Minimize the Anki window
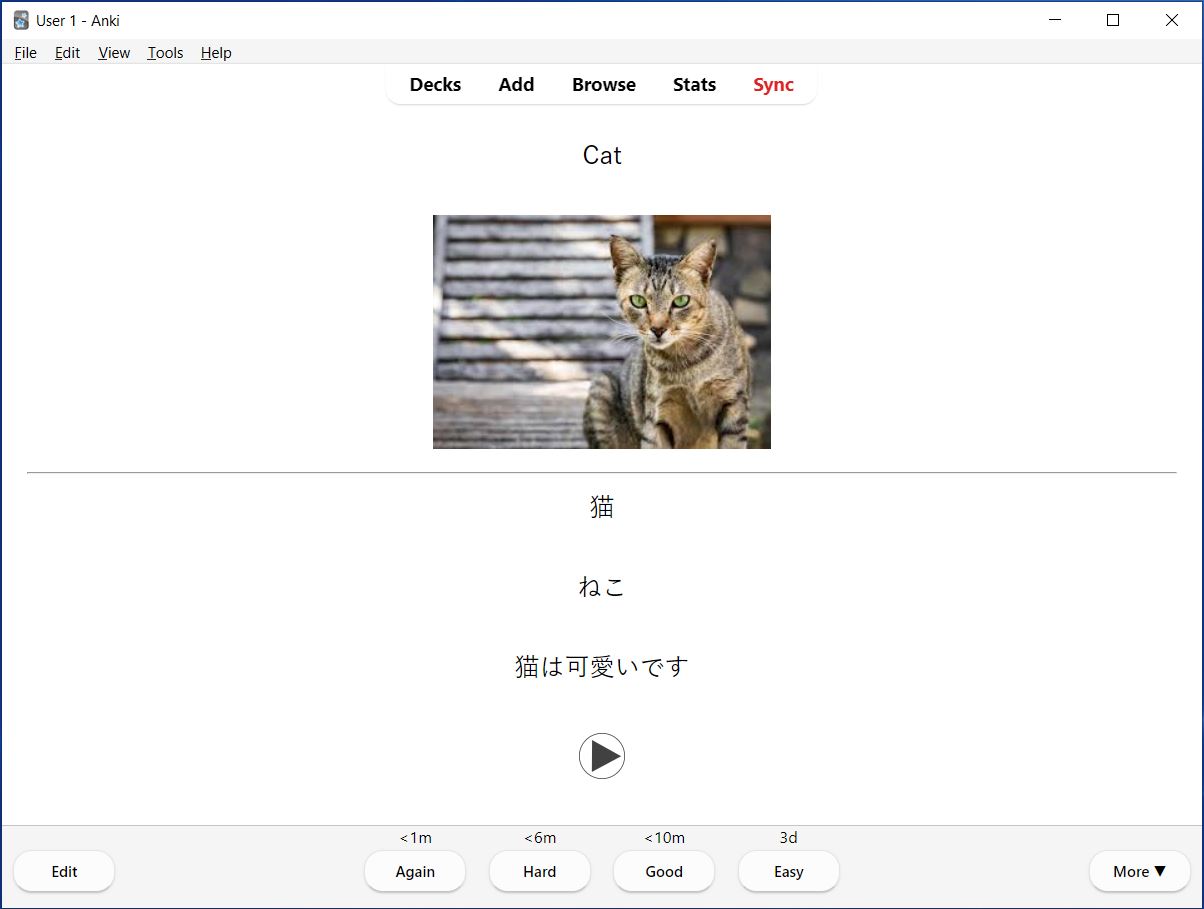This screenshot has height=909, width=1204. (1053, 20)
